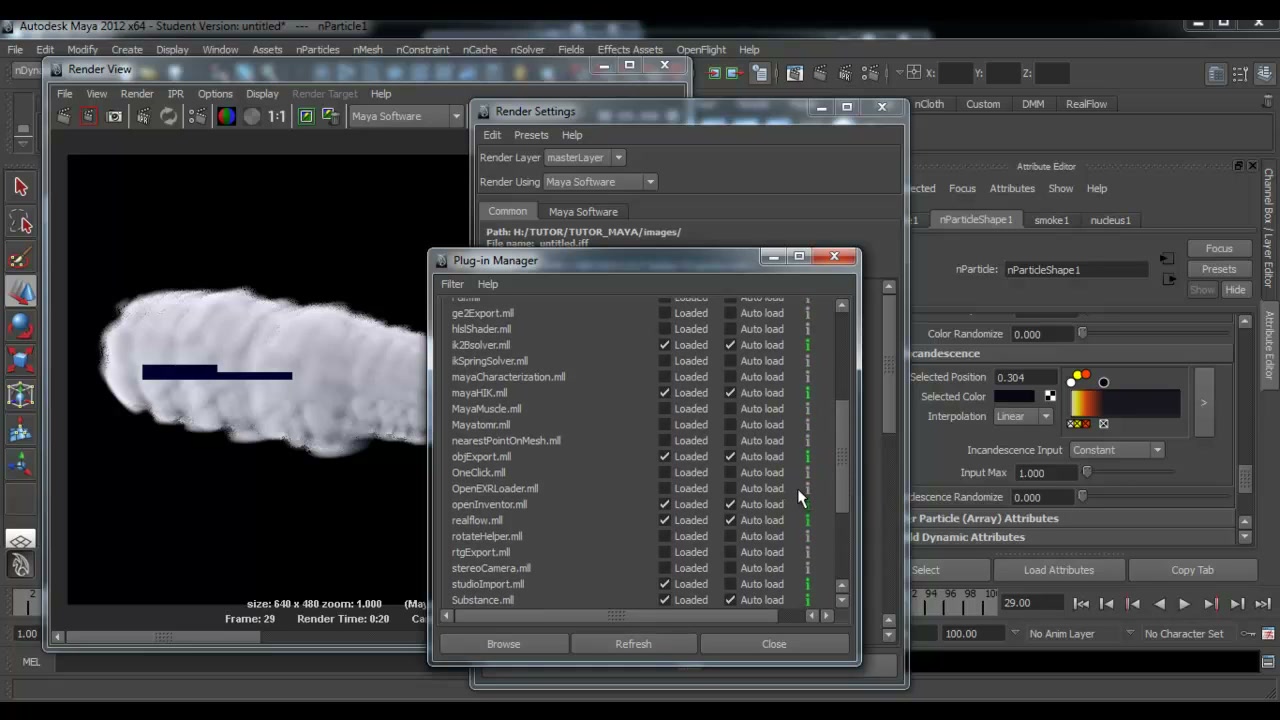Open Render Using Maya Software dropdown
Screen dimensions: 1280x720
[x=600, y=182]
